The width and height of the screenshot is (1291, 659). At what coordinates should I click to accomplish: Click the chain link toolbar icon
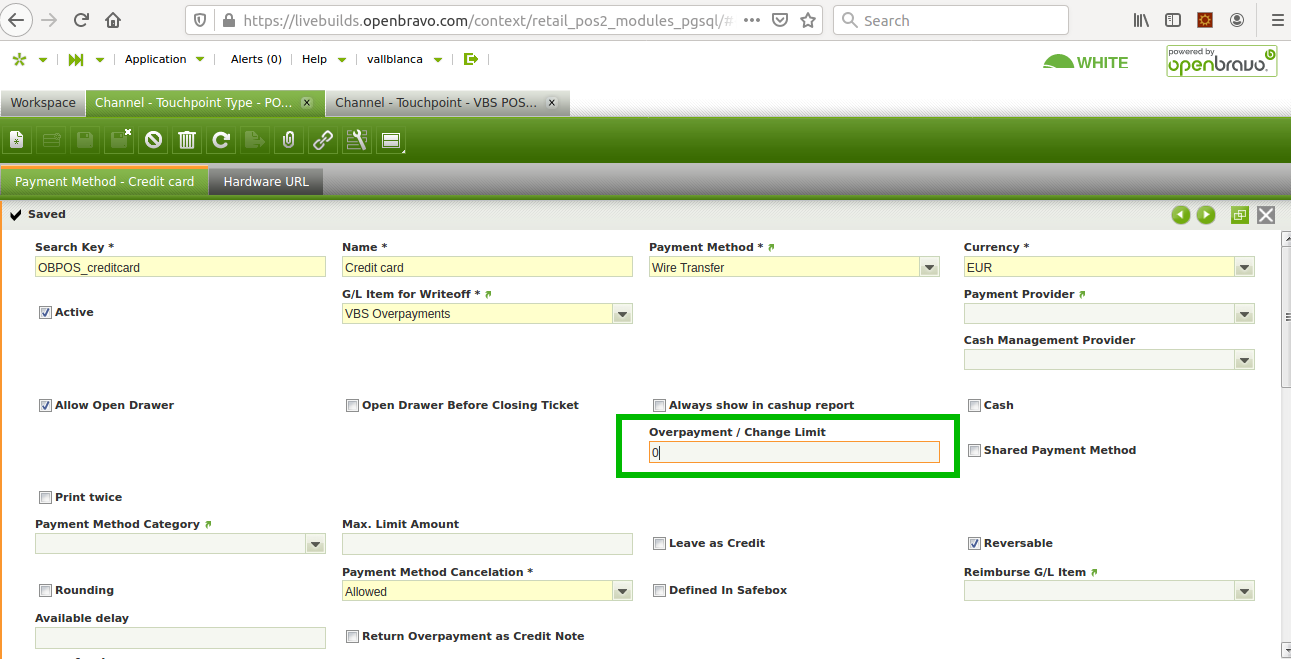(323, 140)
